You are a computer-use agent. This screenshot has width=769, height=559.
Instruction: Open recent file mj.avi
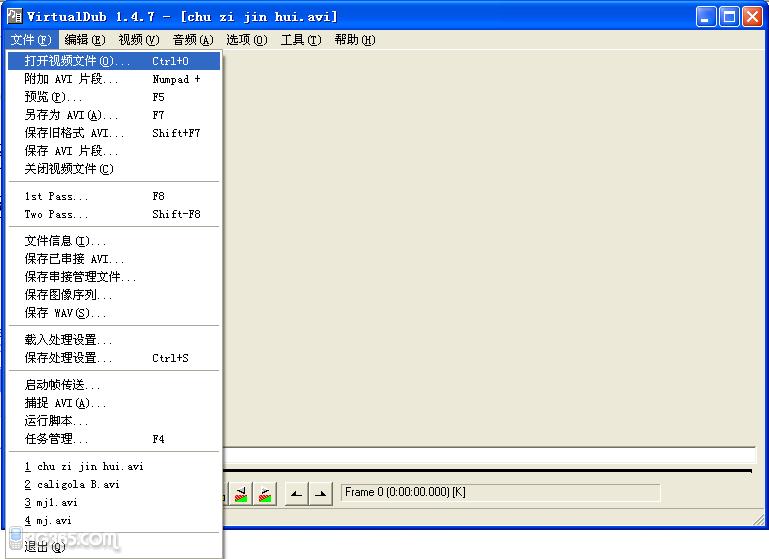tap(114, 520)
